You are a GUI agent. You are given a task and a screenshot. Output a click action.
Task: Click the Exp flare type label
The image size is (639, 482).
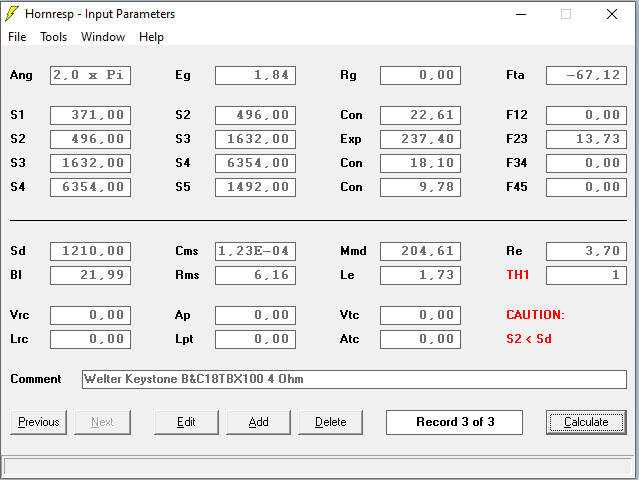pyautogui.click(x=351, y=139)
